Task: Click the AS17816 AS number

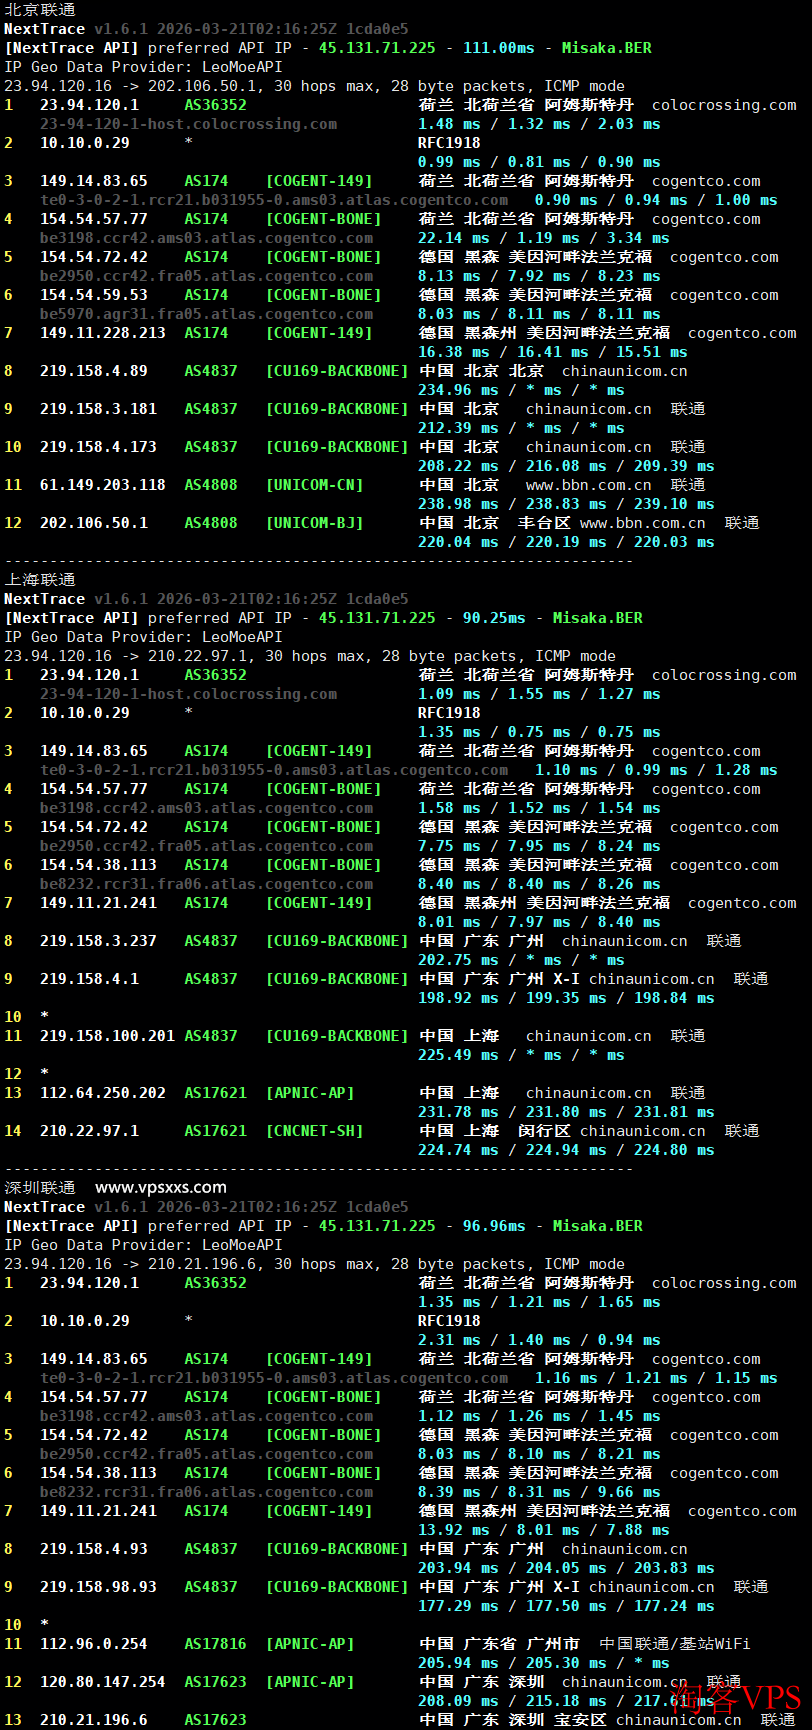Action: 215,1643
